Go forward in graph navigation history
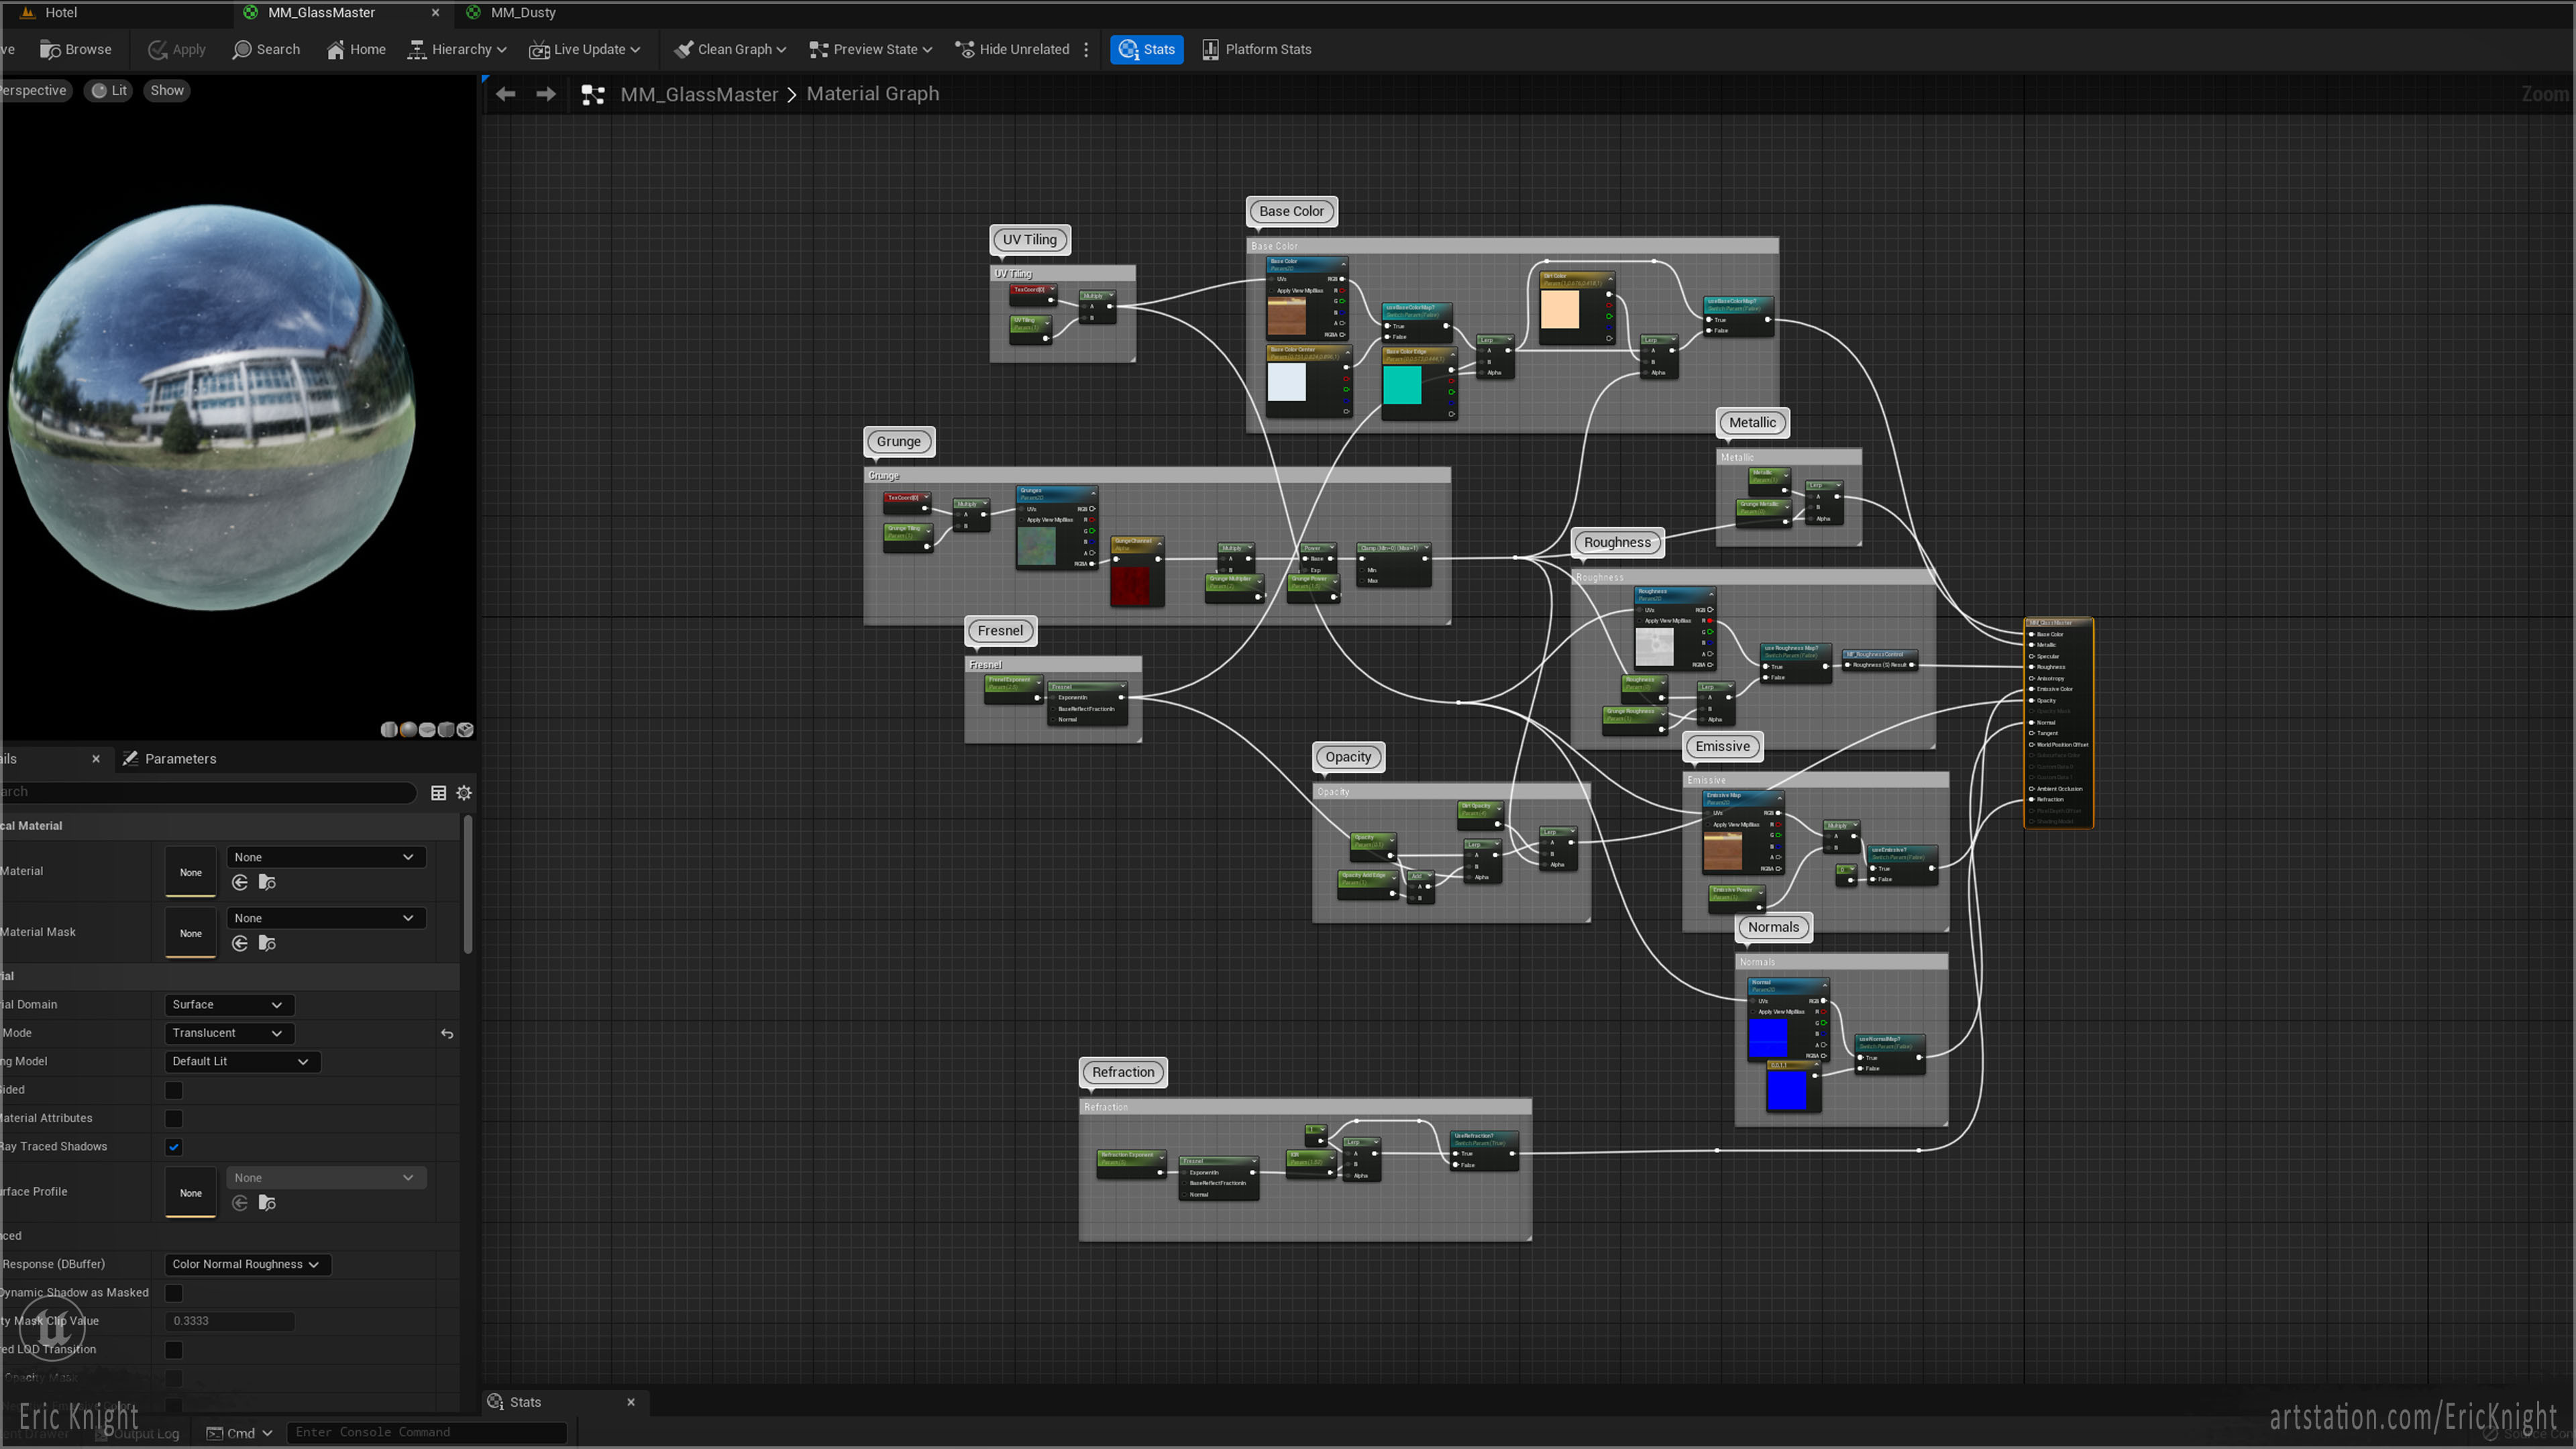 [x=545, y=94]
